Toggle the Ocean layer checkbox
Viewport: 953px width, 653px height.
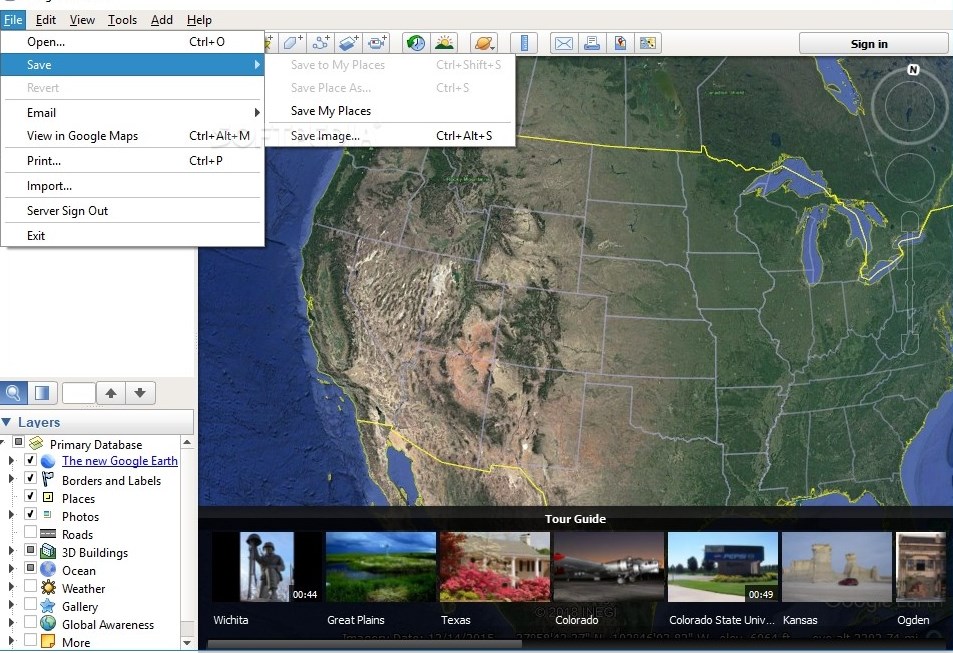(30, 568)
